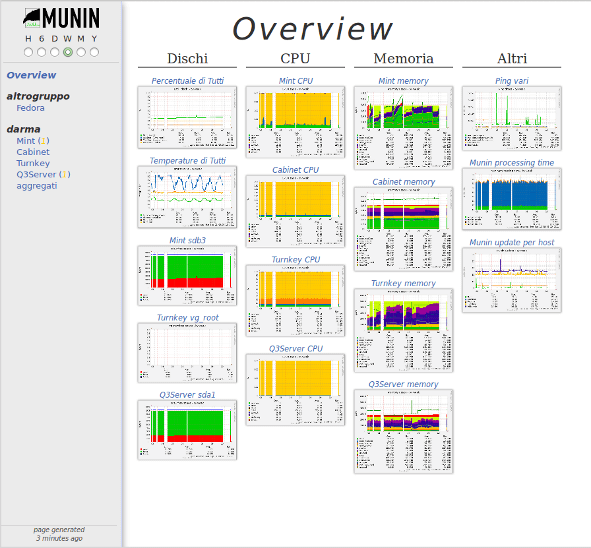Open the Fedora host under altrogruppo
The image size is (591, 548).
coord(30,108)
